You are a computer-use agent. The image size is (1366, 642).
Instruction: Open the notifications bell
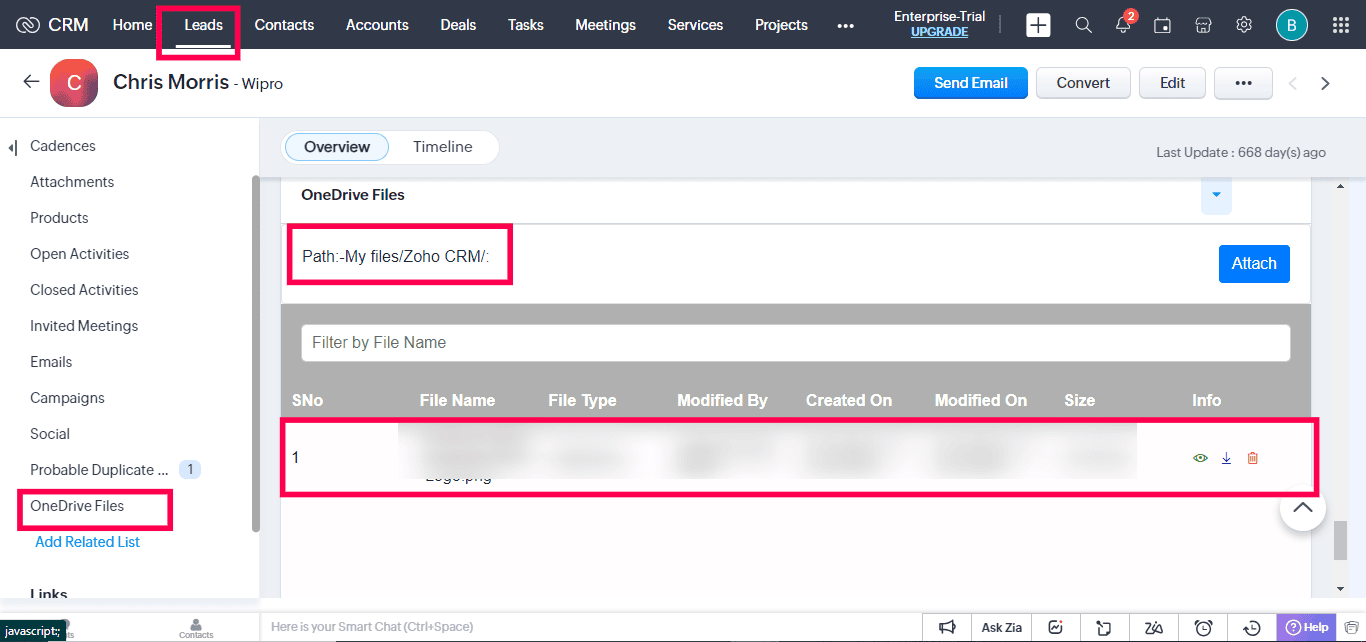[1124, 25]
